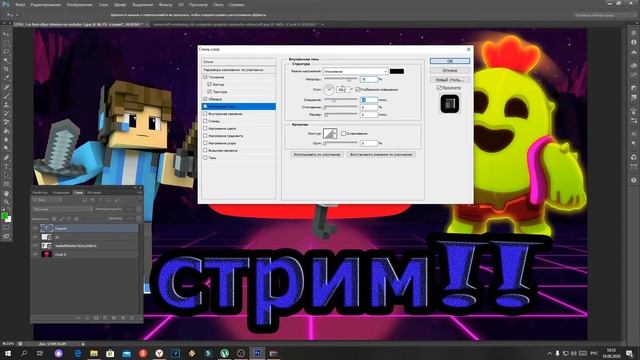This screenshot has width=640, height=360.
Task: Select the Eraser tool
Action: click(6, 122)
